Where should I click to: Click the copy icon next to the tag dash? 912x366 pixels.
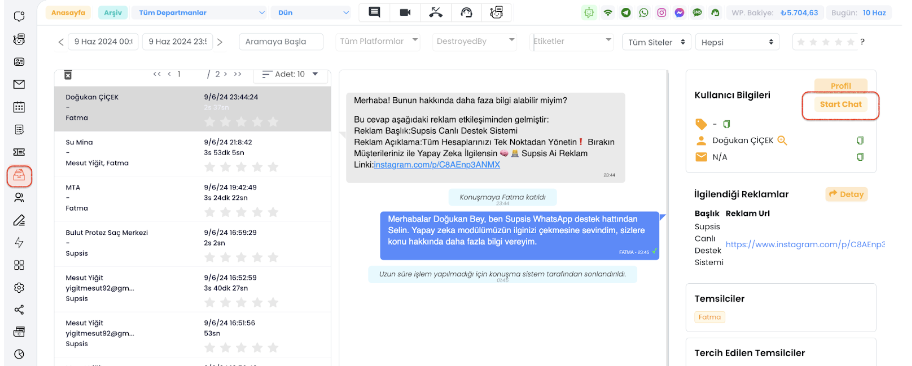[726, 124]
